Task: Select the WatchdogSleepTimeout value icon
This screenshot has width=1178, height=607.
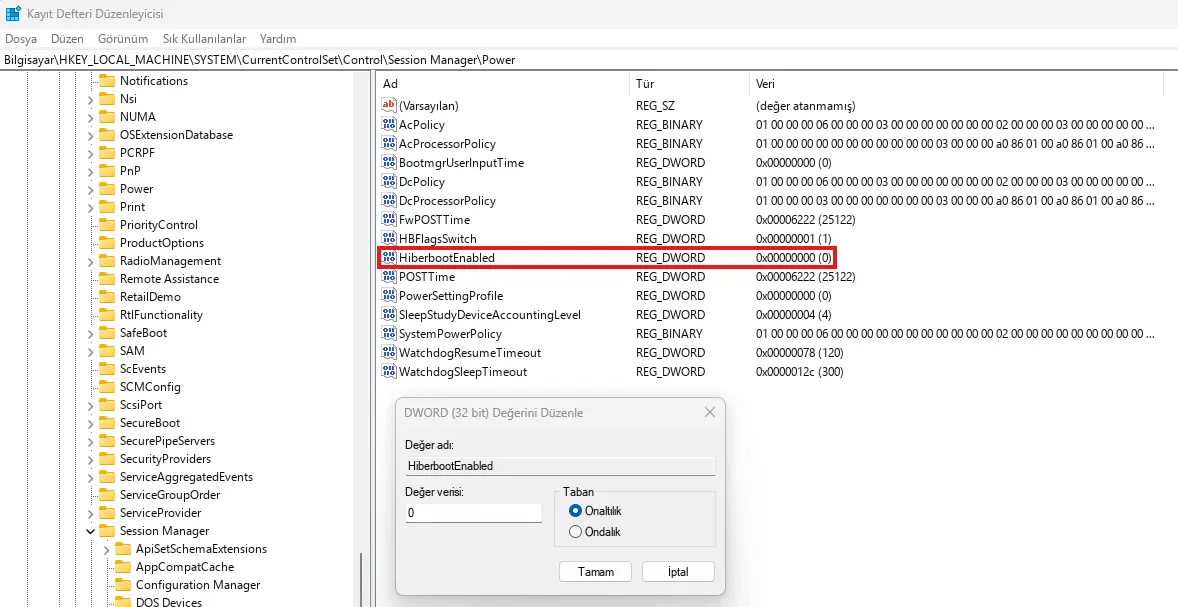Action: (x=388, y=371)
